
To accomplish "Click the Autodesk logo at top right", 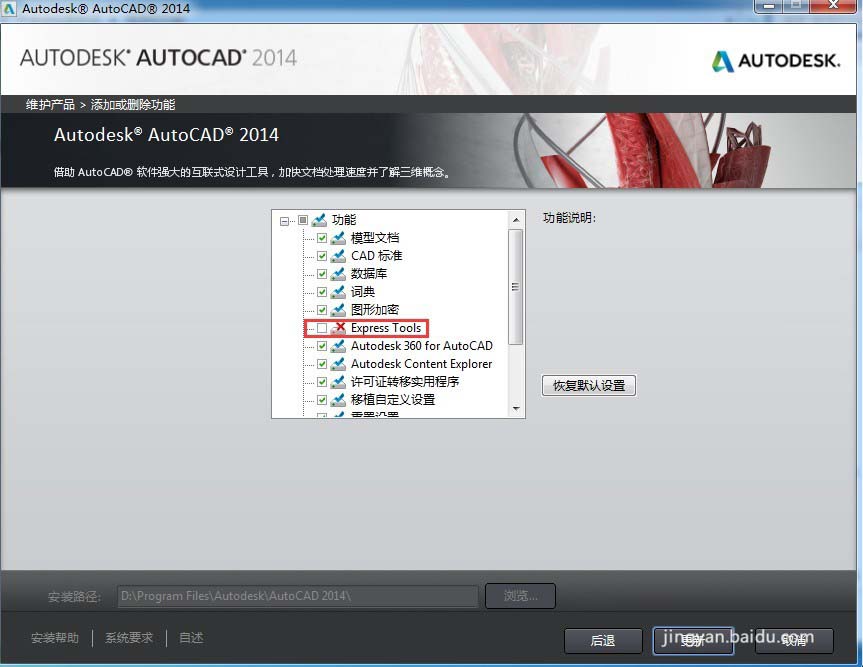I will (776, 61).
